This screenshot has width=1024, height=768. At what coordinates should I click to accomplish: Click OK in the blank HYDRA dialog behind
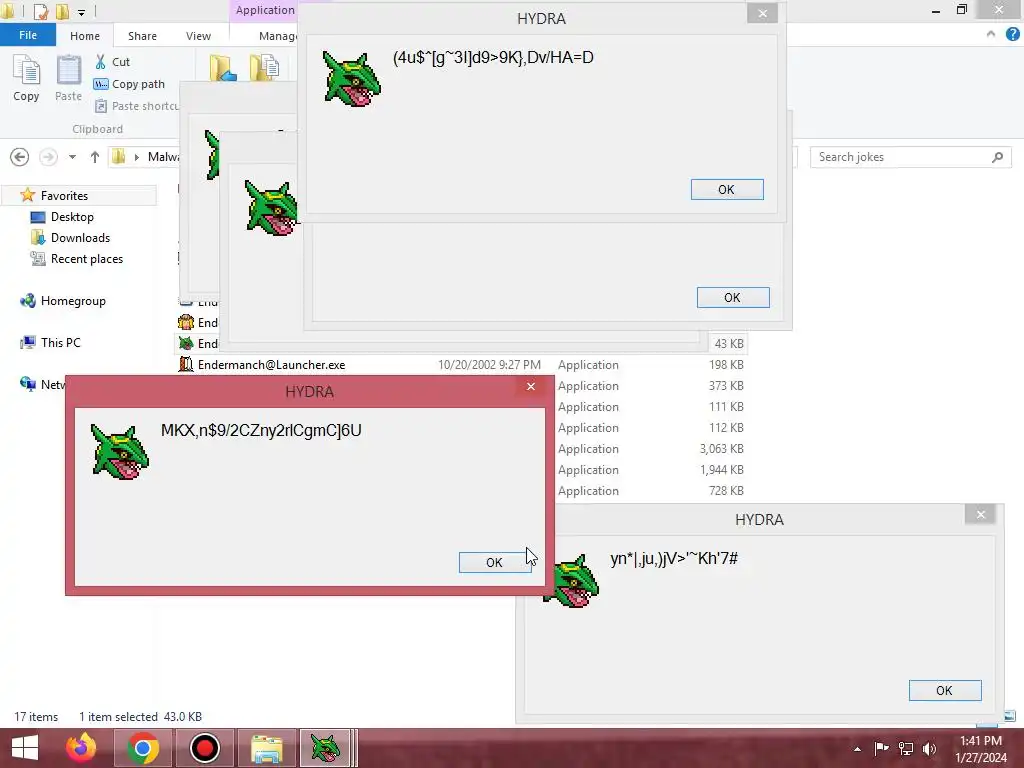click(733, 297)
